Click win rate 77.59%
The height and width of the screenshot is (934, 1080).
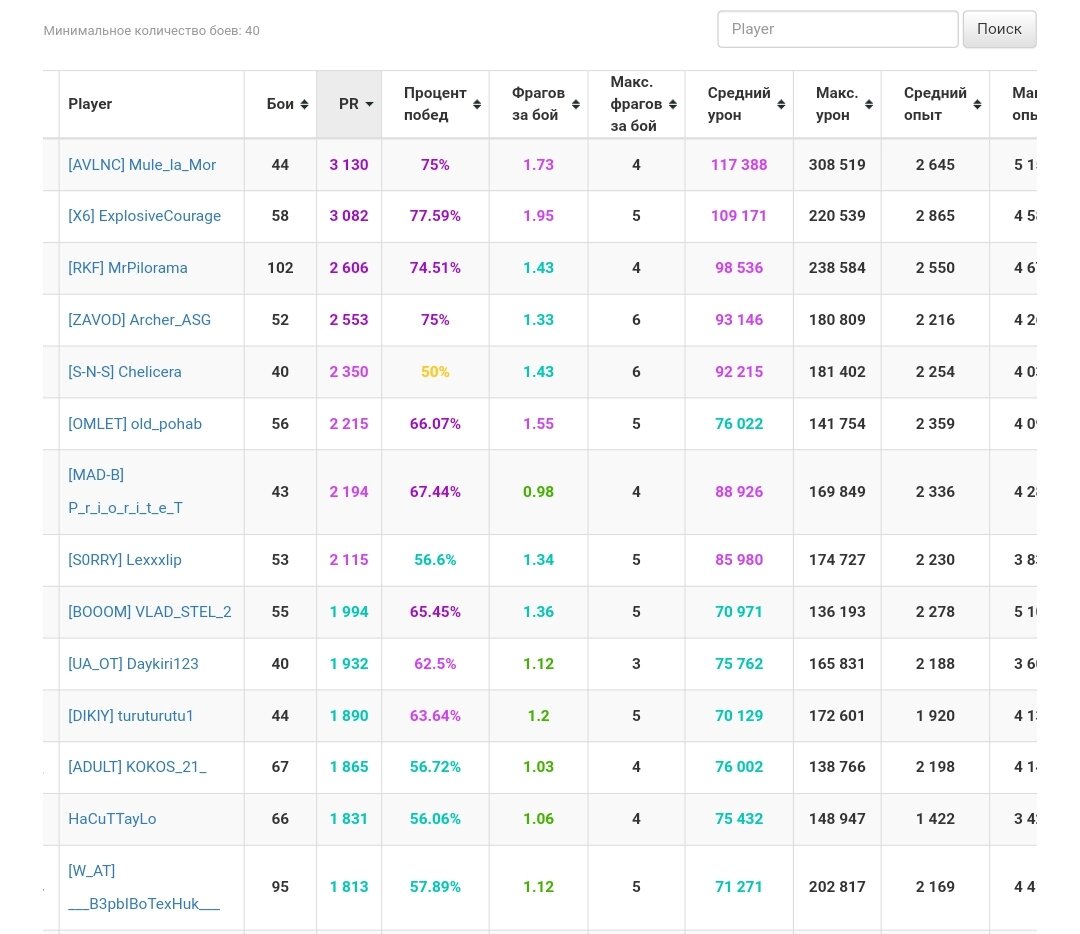point(435,216)
